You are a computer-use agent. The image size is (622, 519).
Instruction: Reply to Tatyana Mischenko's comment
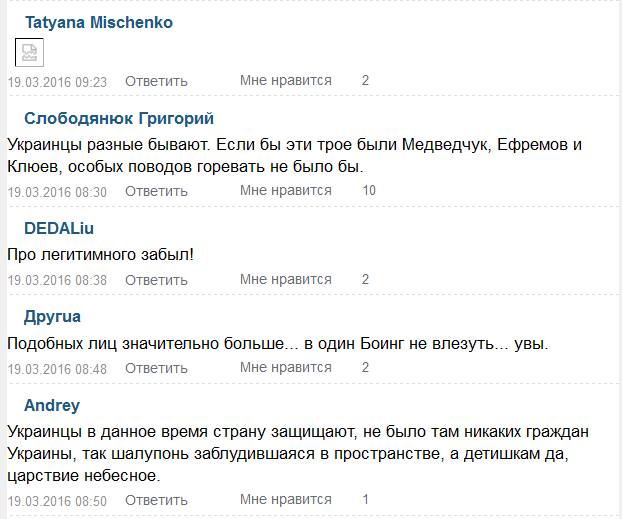[156, 81]
